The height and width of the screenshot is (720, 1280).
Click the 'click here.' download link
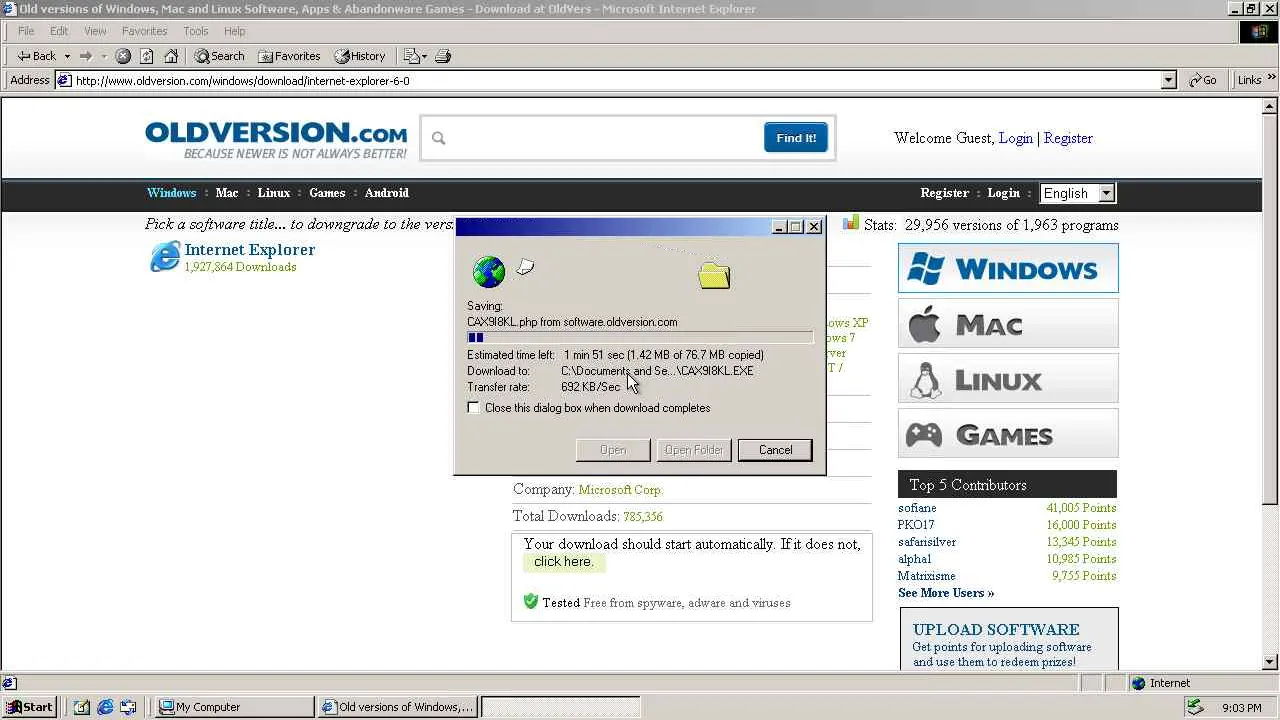point(563,562)
